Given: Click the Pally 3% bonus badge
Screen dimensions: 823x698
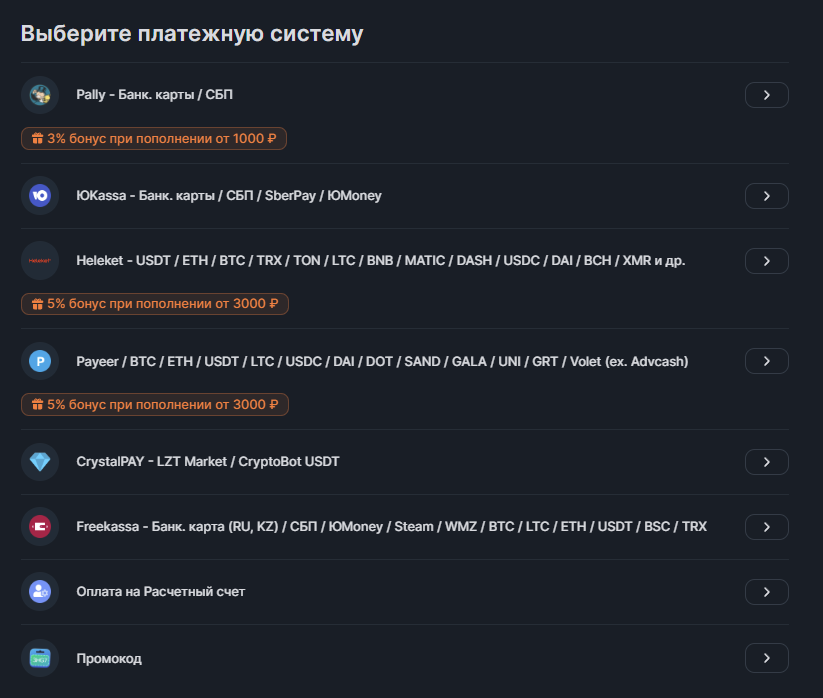Looking at the screenshot, I should 154,139.
